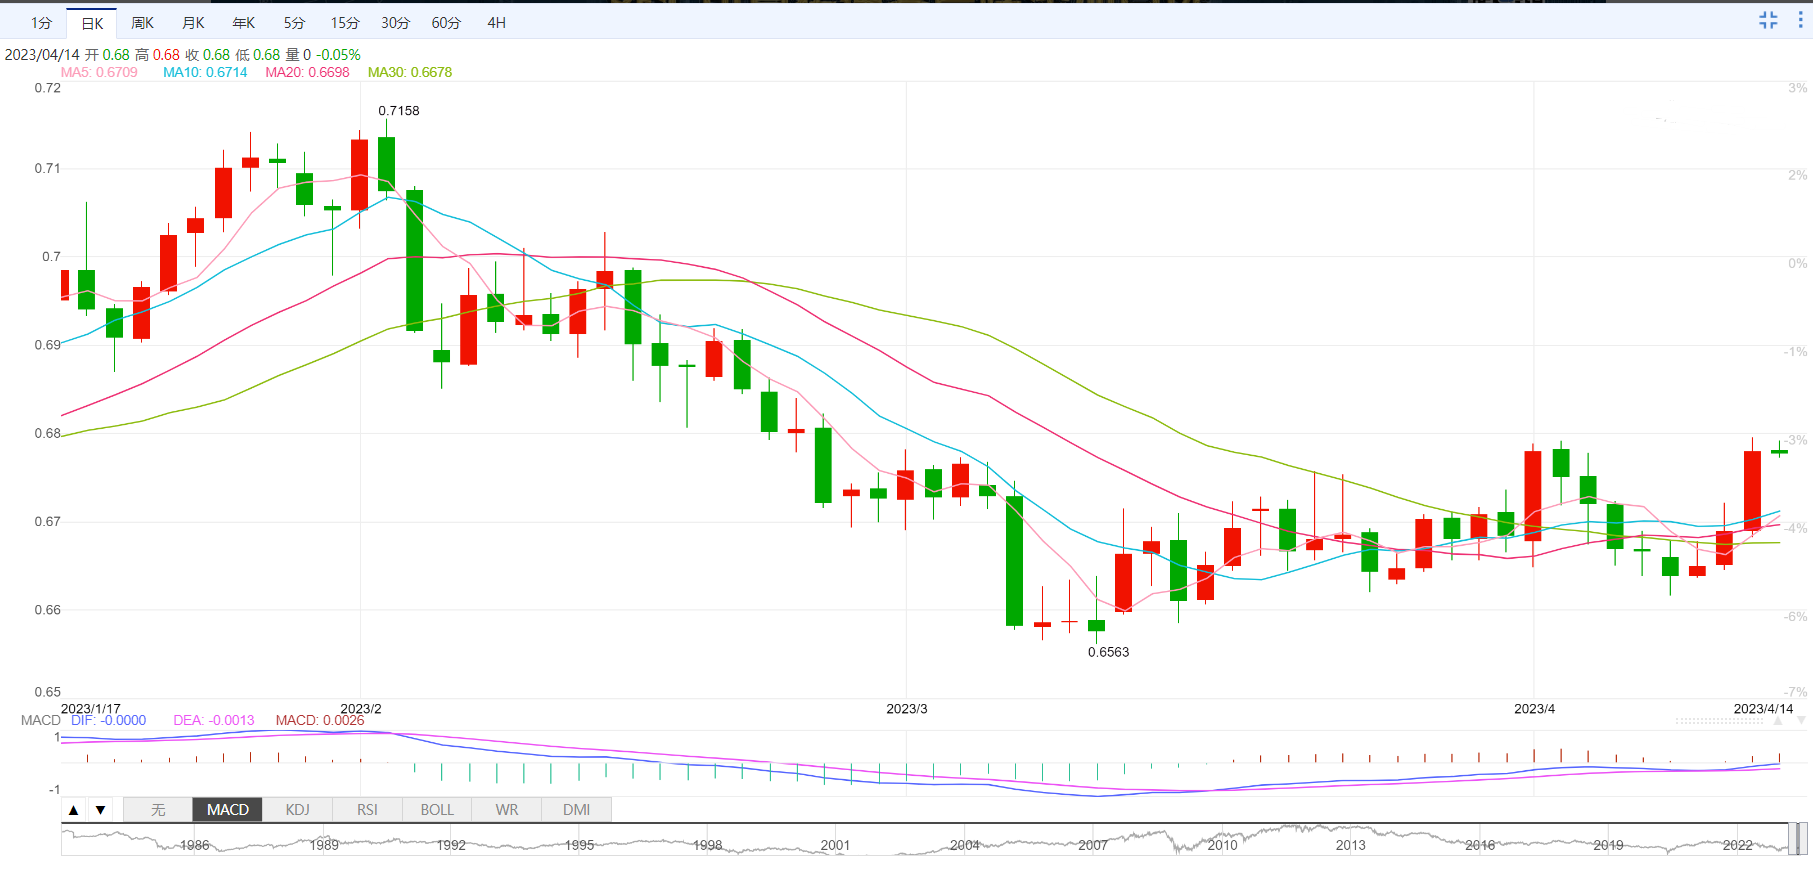Select the MACD indicator button

click(228, 810)
